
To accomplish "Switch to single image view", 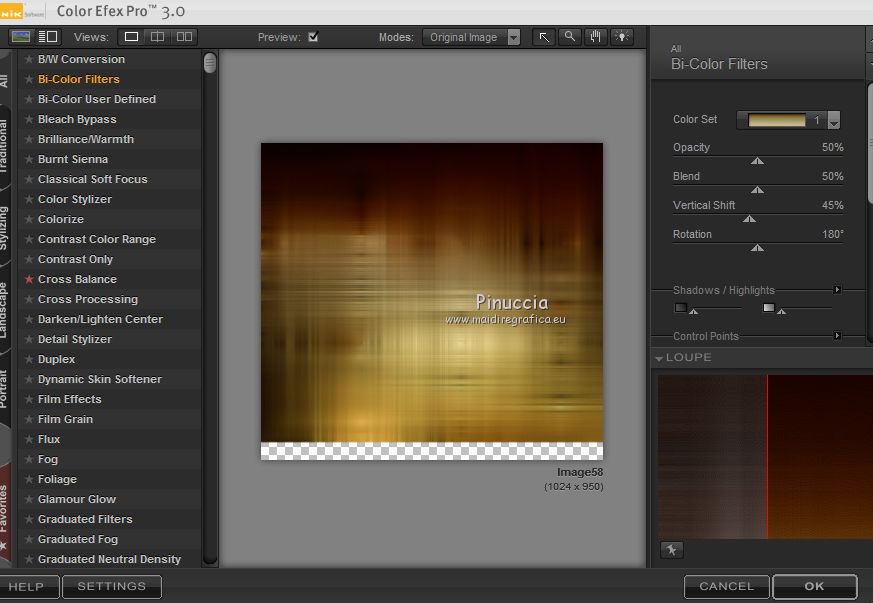I will pos(132,37).
